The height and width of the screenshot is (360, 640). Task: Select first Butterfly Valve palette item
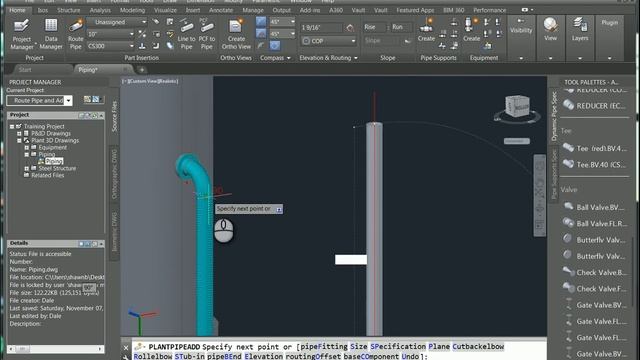(595, 240)
